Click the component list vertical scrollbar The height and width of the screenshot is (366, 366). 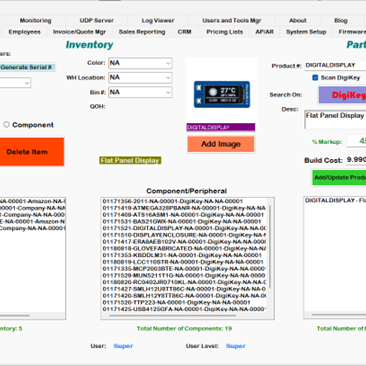[x=270, y=247]
